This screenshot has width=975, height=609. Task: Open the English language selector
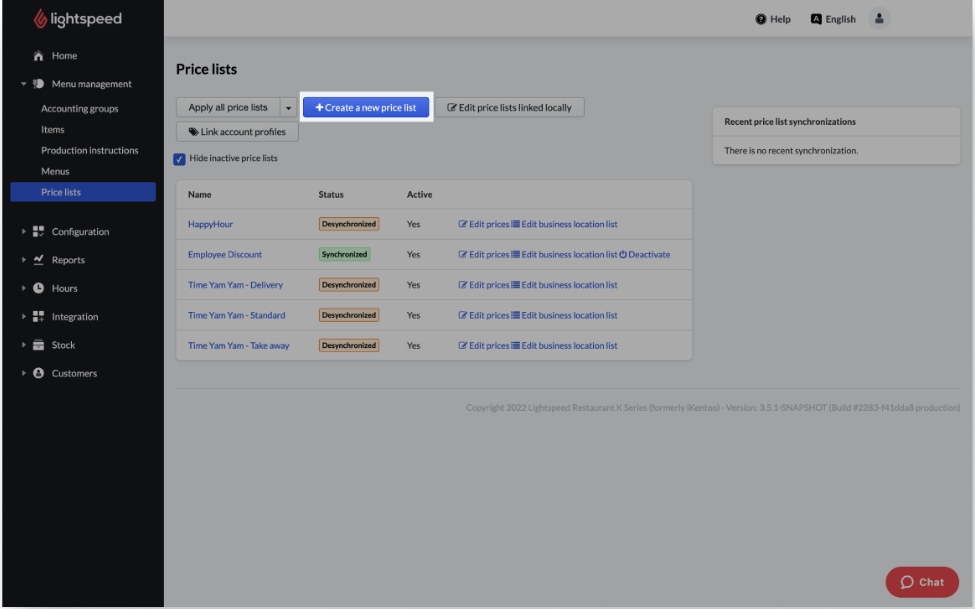[833, 19]
